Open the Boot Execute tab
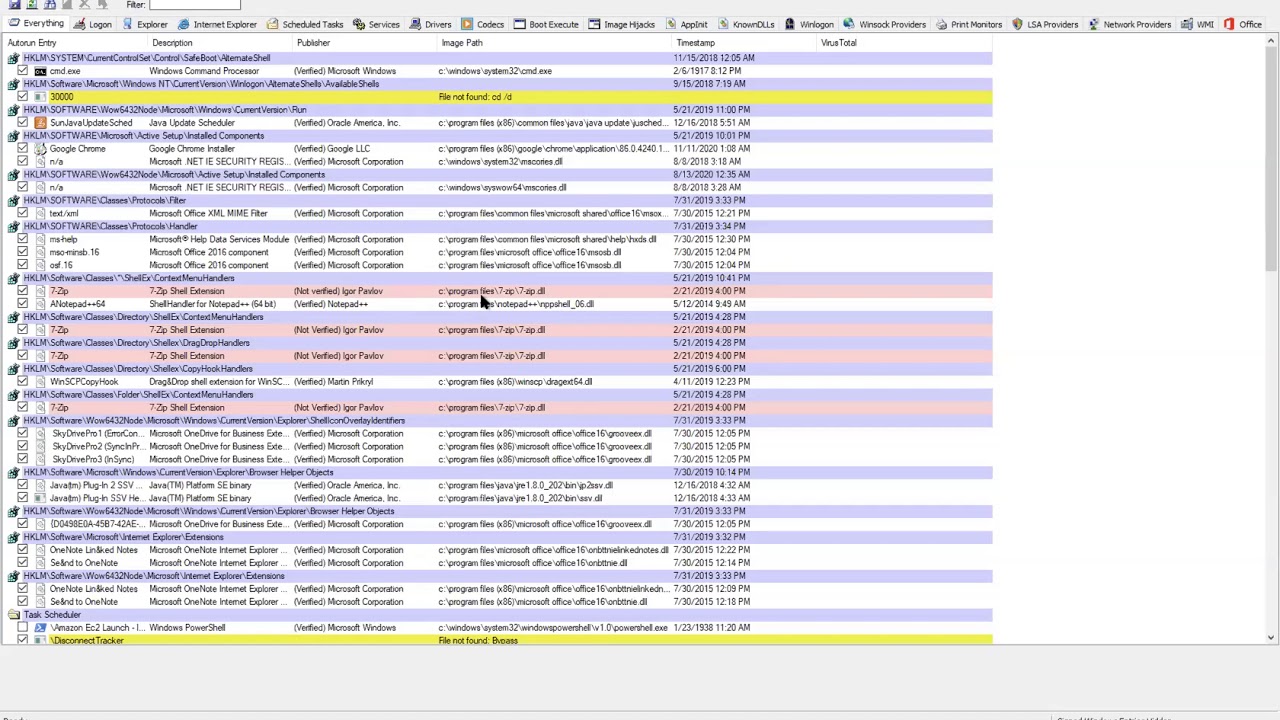This screenshot has width=1280, height=720. (x=546, y=24)
